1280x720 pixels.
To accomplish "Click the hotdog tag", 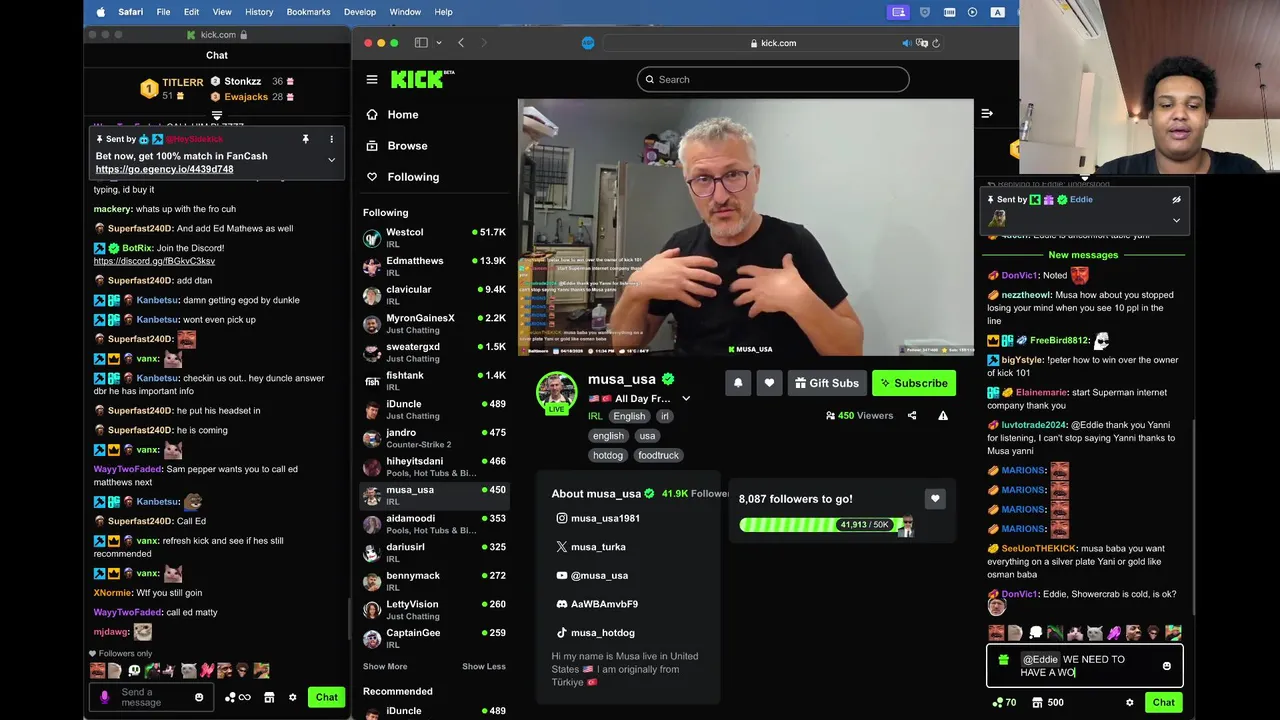I will [x=608, y=456].
